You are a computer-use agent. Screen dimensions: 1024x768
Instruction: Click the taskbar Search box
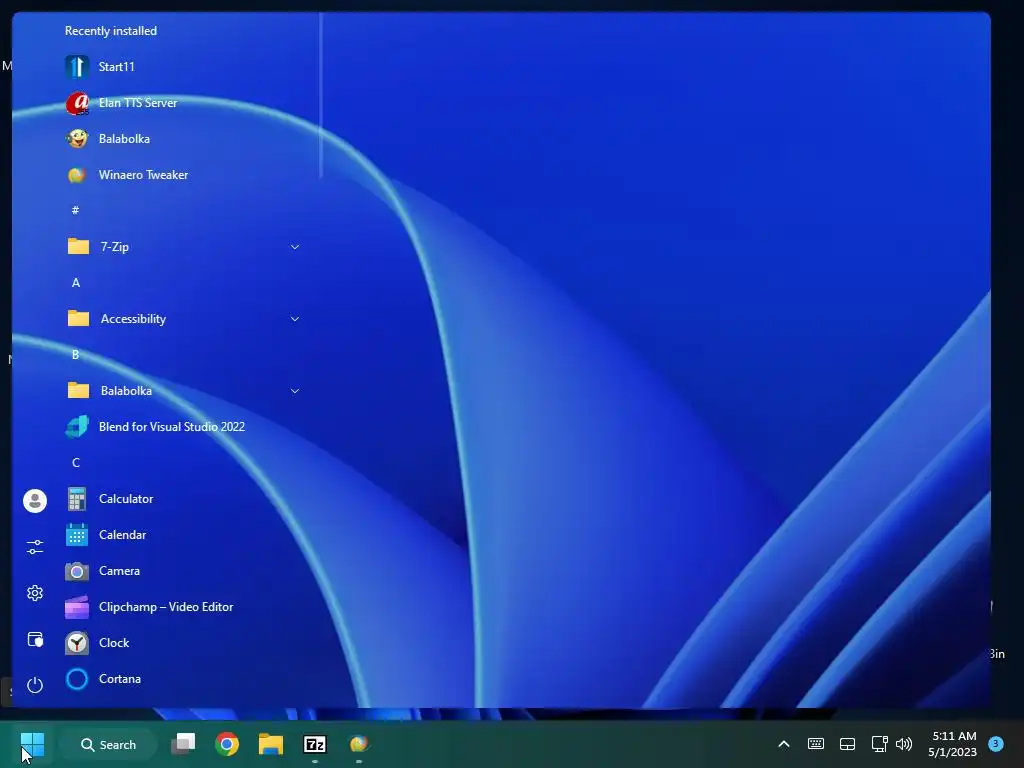coord(108,744)
